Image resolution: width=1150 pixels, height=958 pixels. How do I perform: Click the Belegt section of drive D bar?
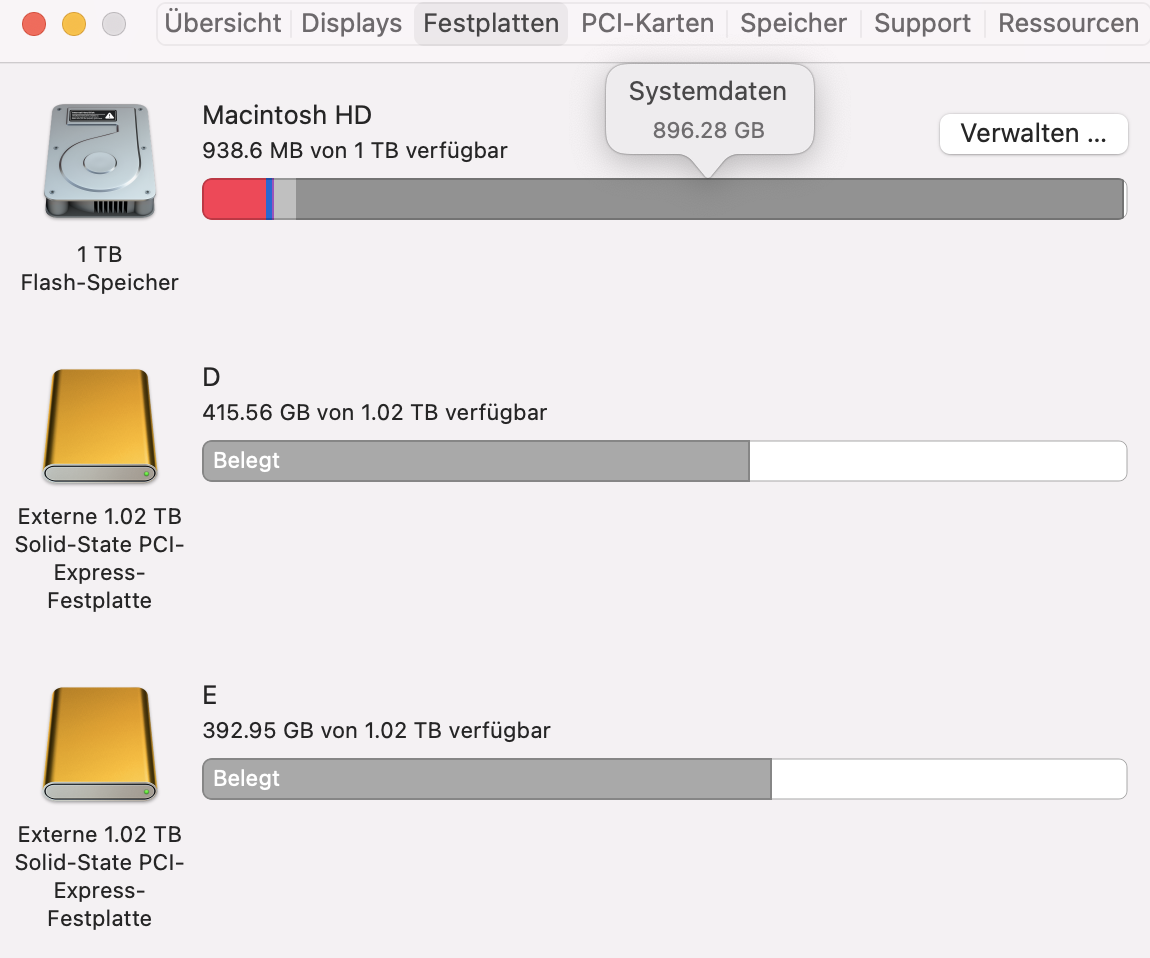point(476,461)
